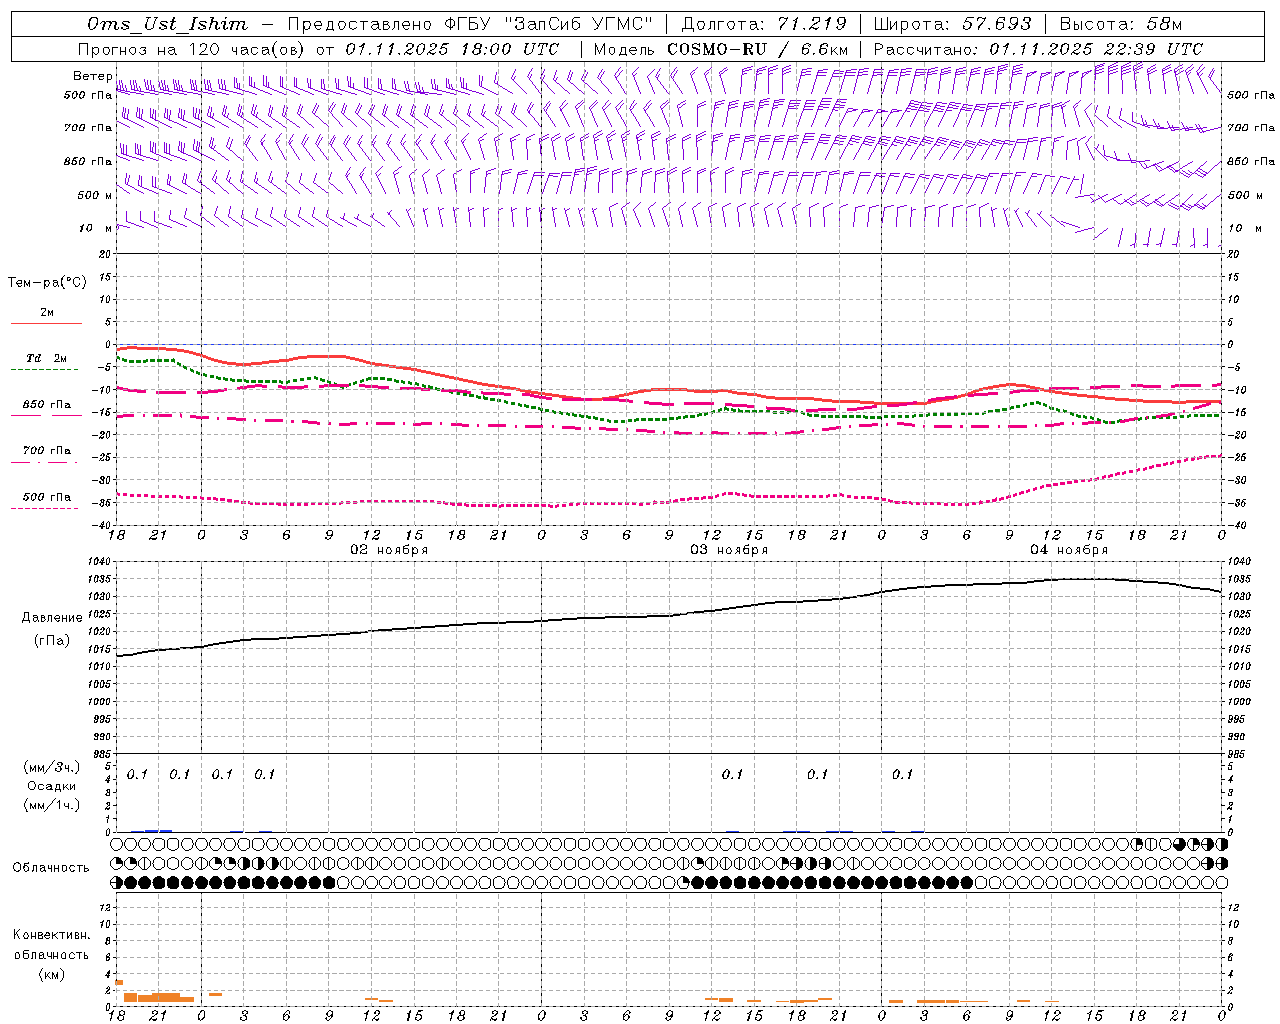
Task: Click the 03 ноября date label
Action: click(x=729, y=550)
